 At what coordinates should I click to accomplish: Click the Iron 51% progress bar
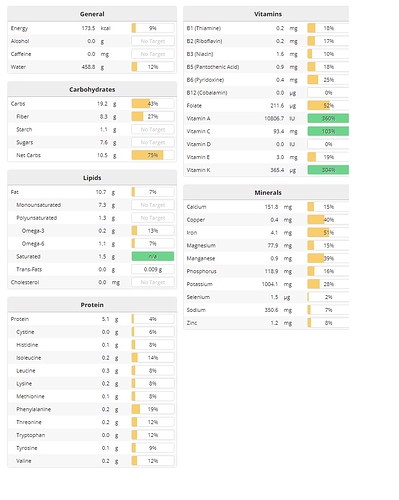[328, 233]
